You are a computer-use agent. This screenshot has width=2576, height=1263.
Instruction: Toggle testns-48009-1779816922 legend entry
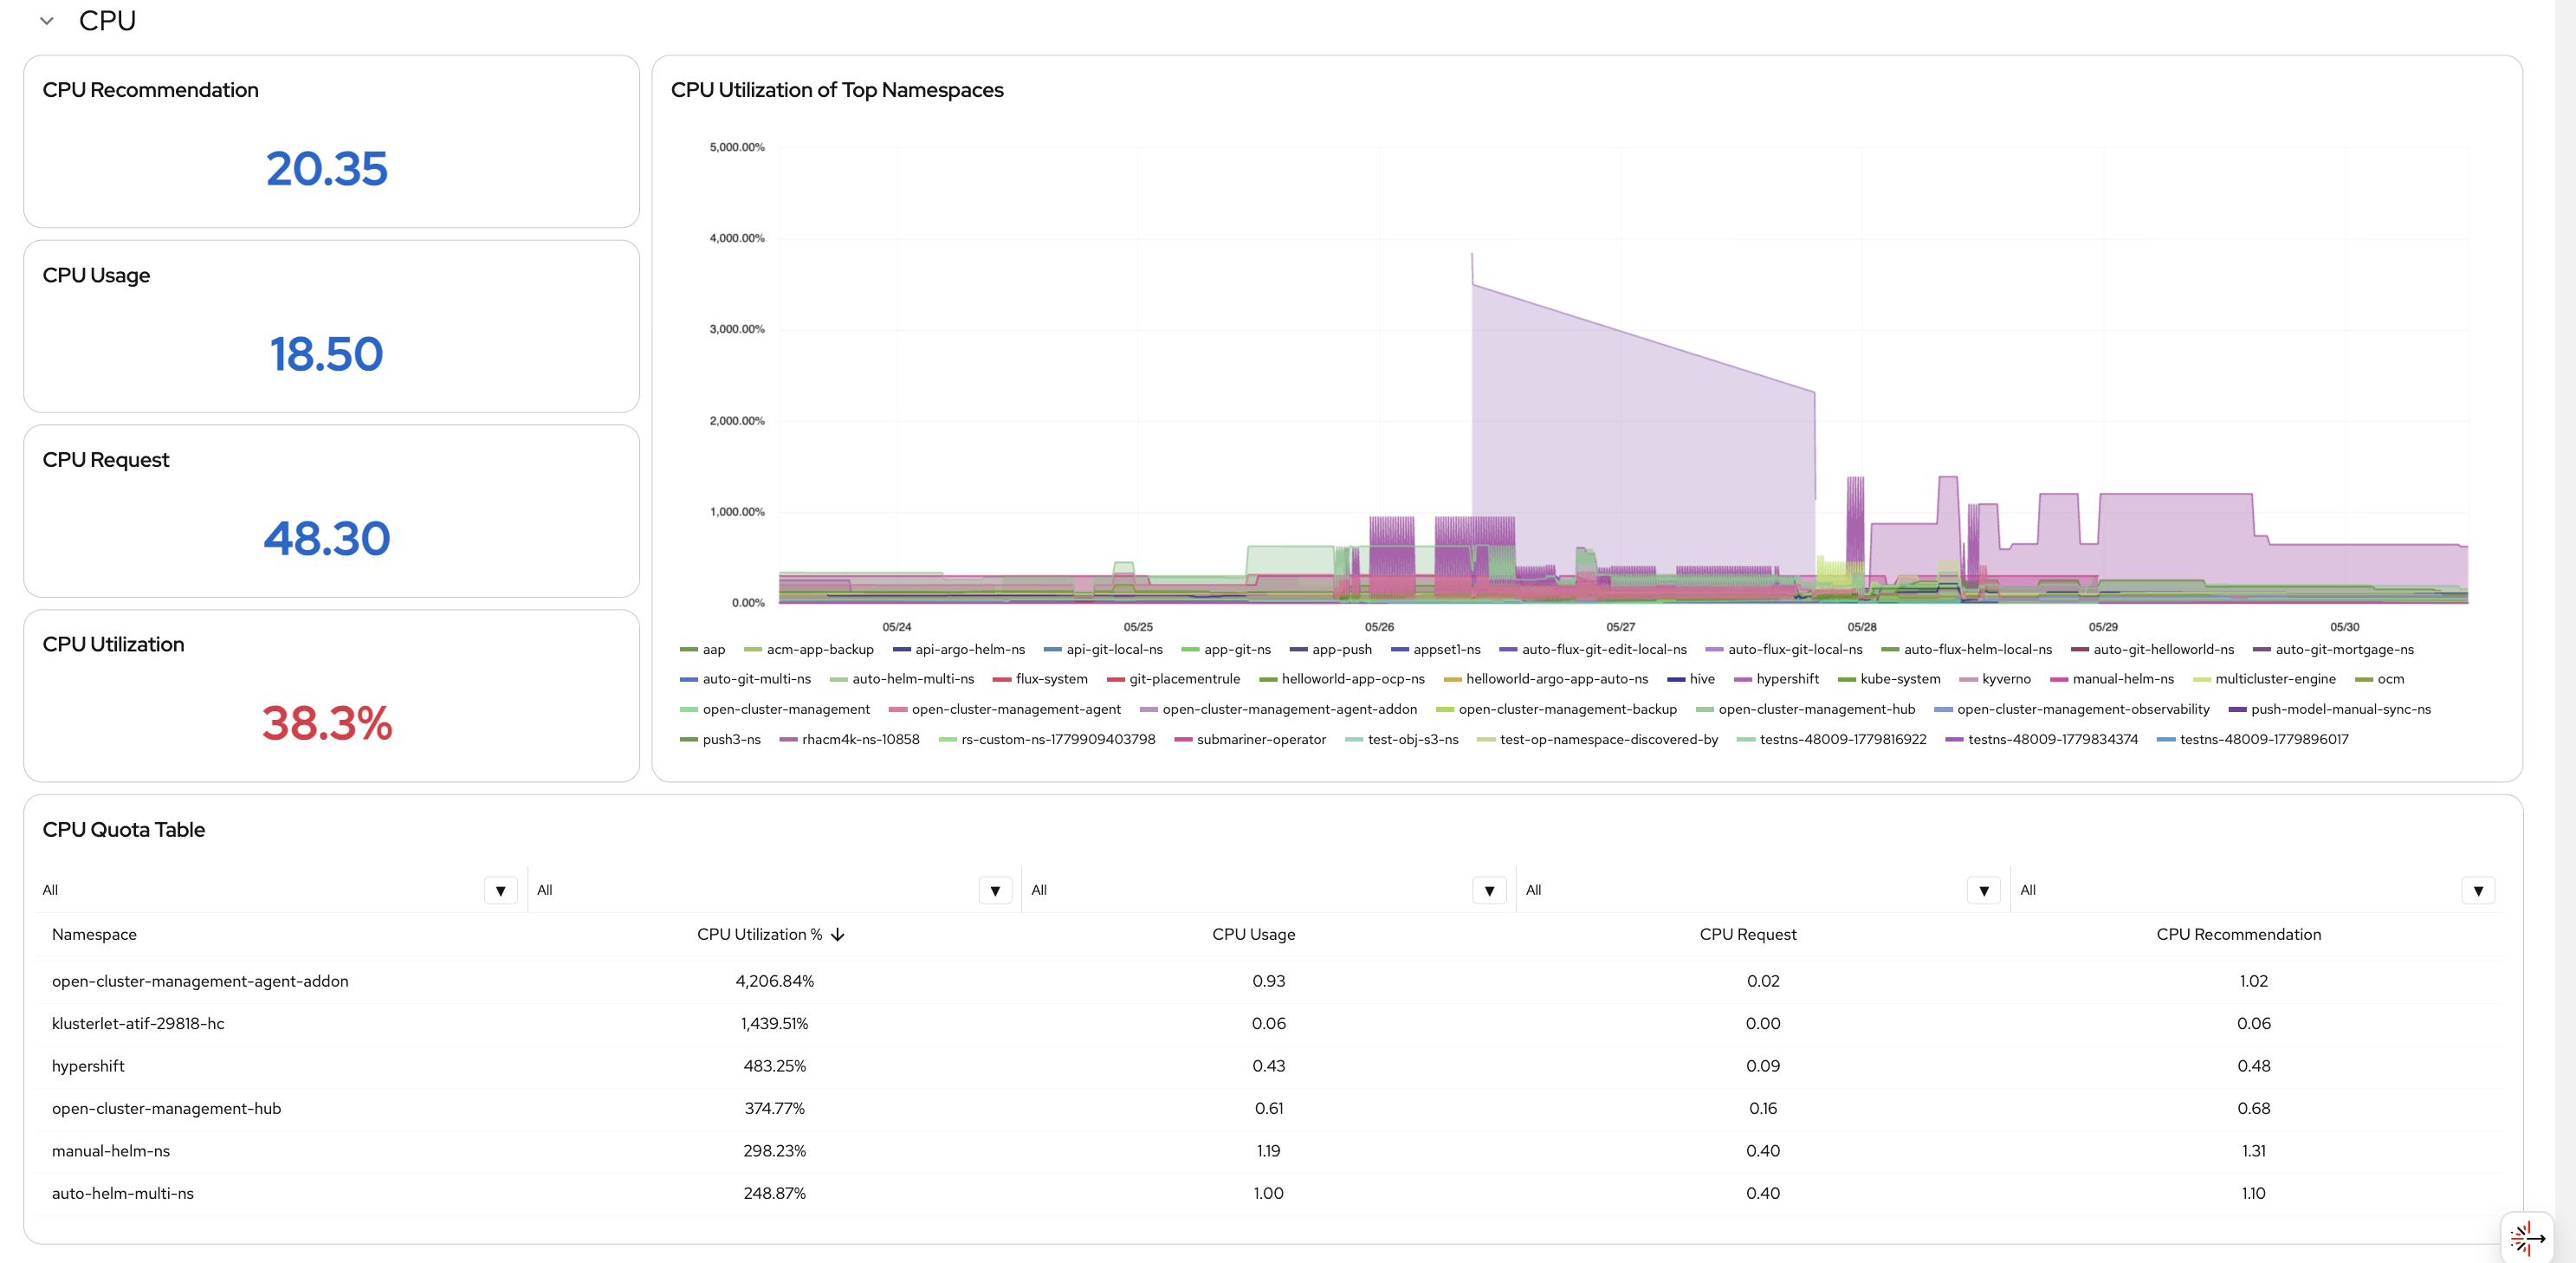(x=1832, y=739)
